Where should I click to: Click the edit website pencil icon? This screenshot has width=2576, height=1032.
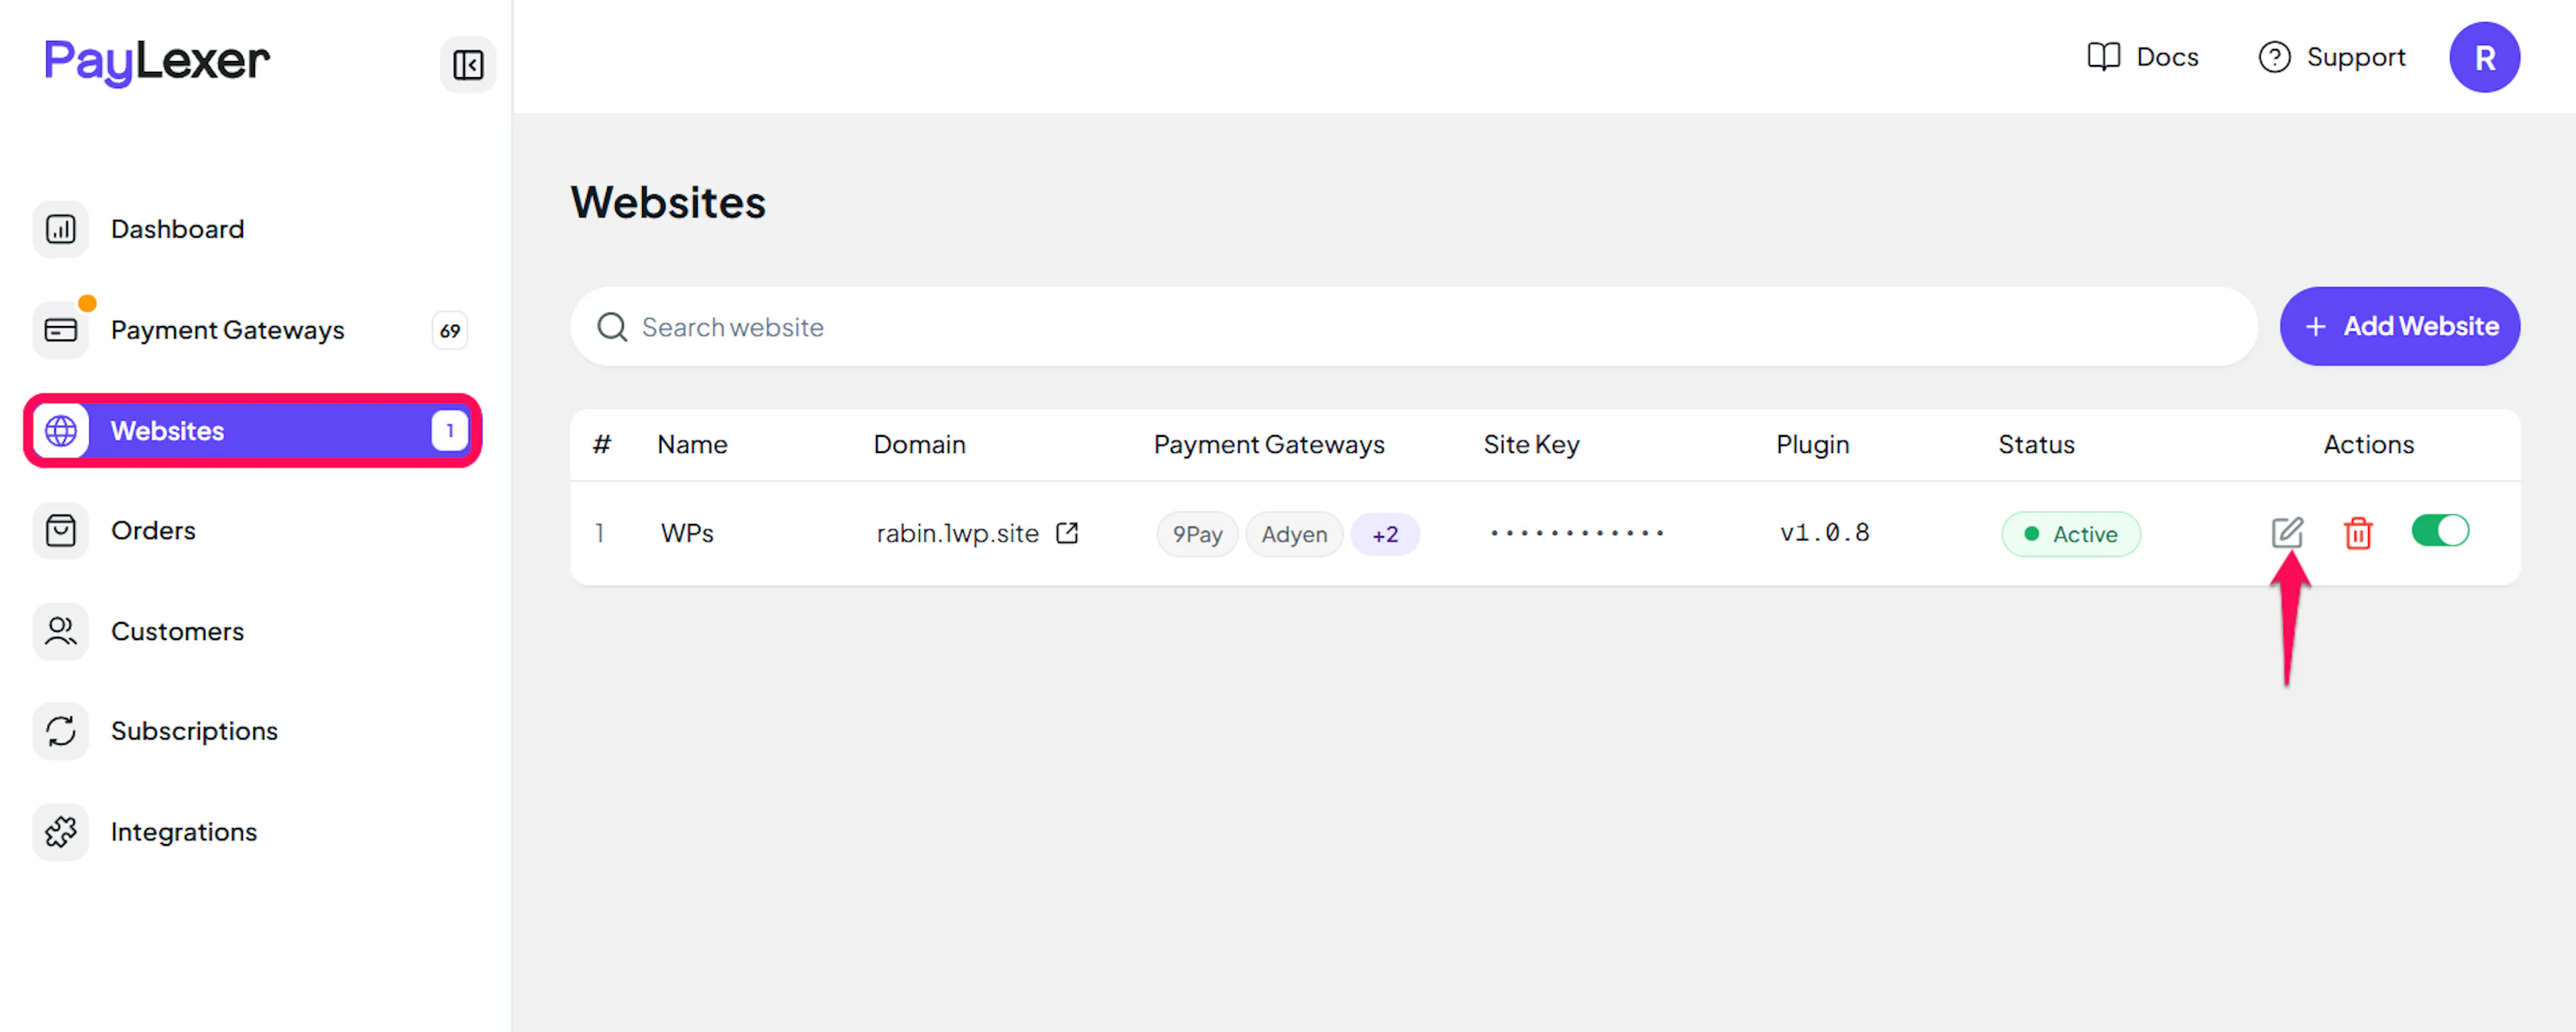[x=2286, y=532]
